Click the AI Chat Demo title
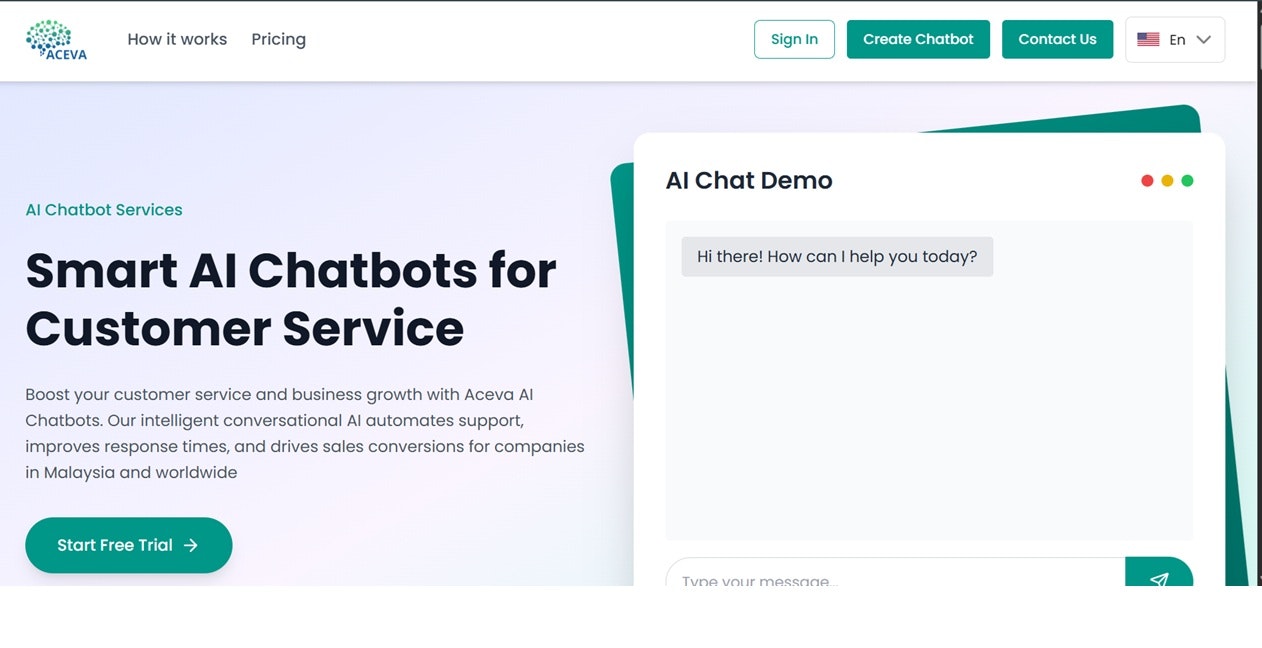Viewport: 1262px width, 648px height. click(x=749, y=181)
